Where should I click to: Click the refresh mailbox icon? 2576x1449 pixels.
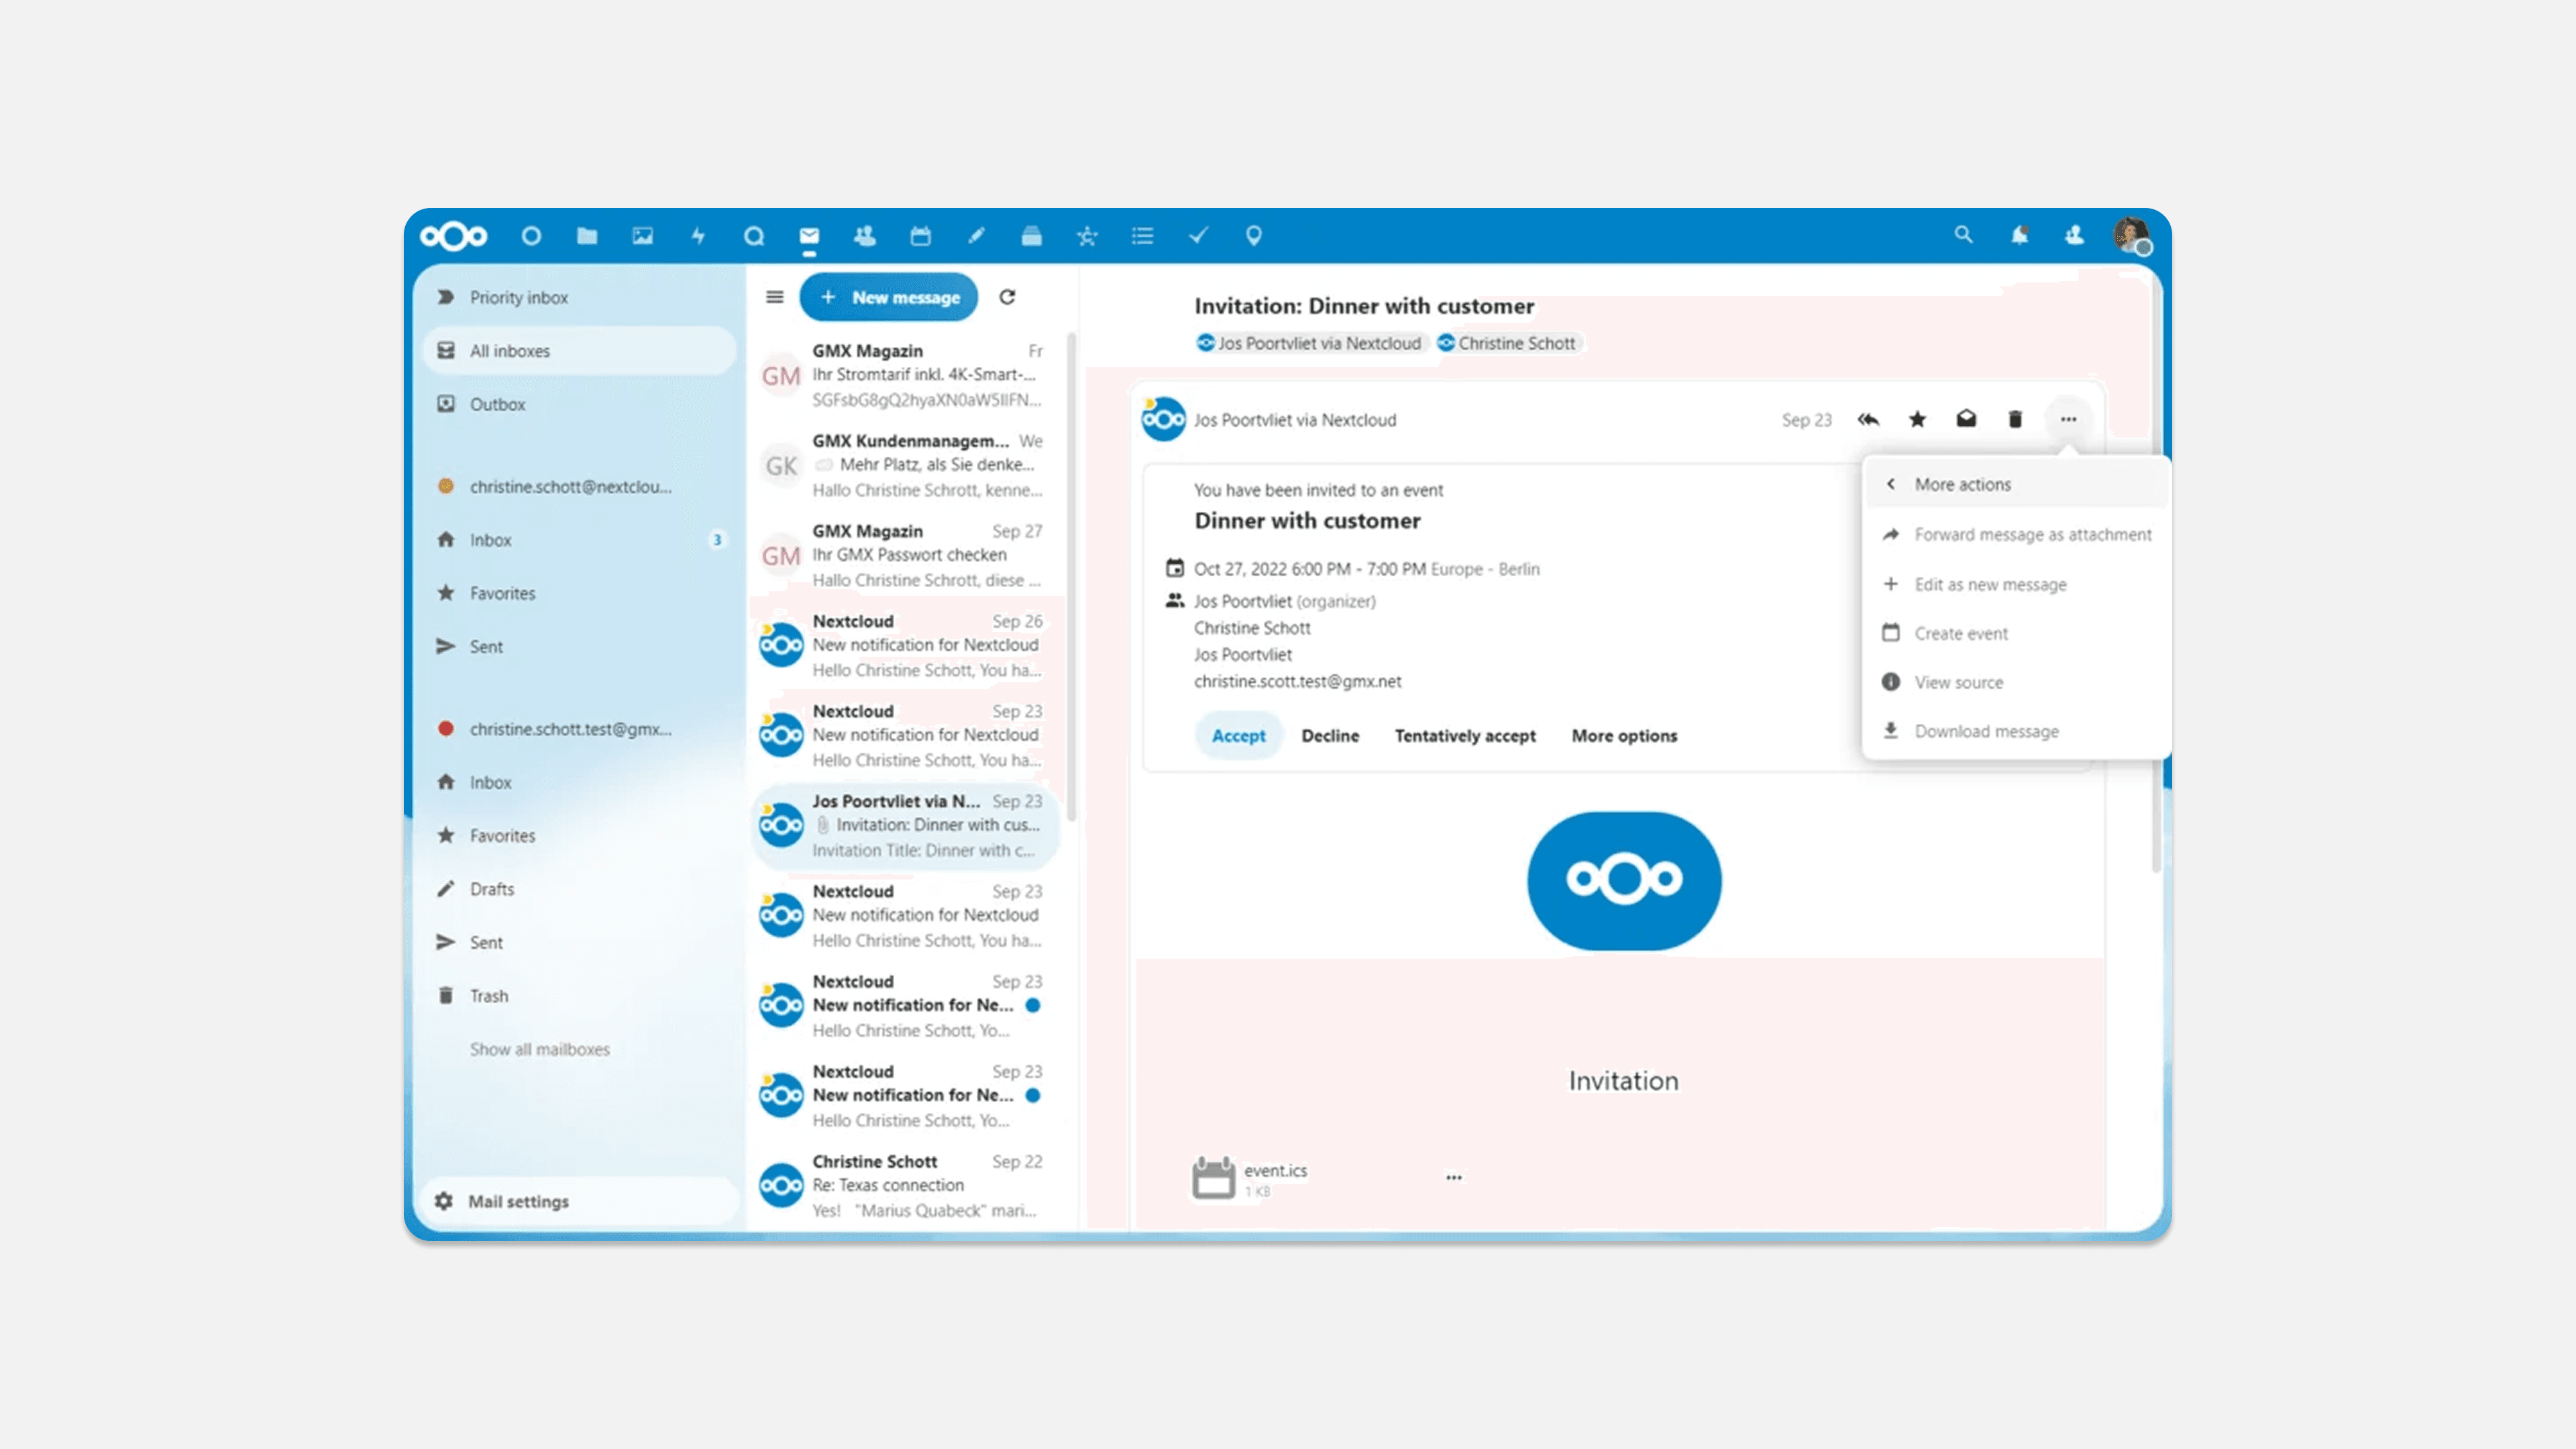click(x=1007, y=297)
